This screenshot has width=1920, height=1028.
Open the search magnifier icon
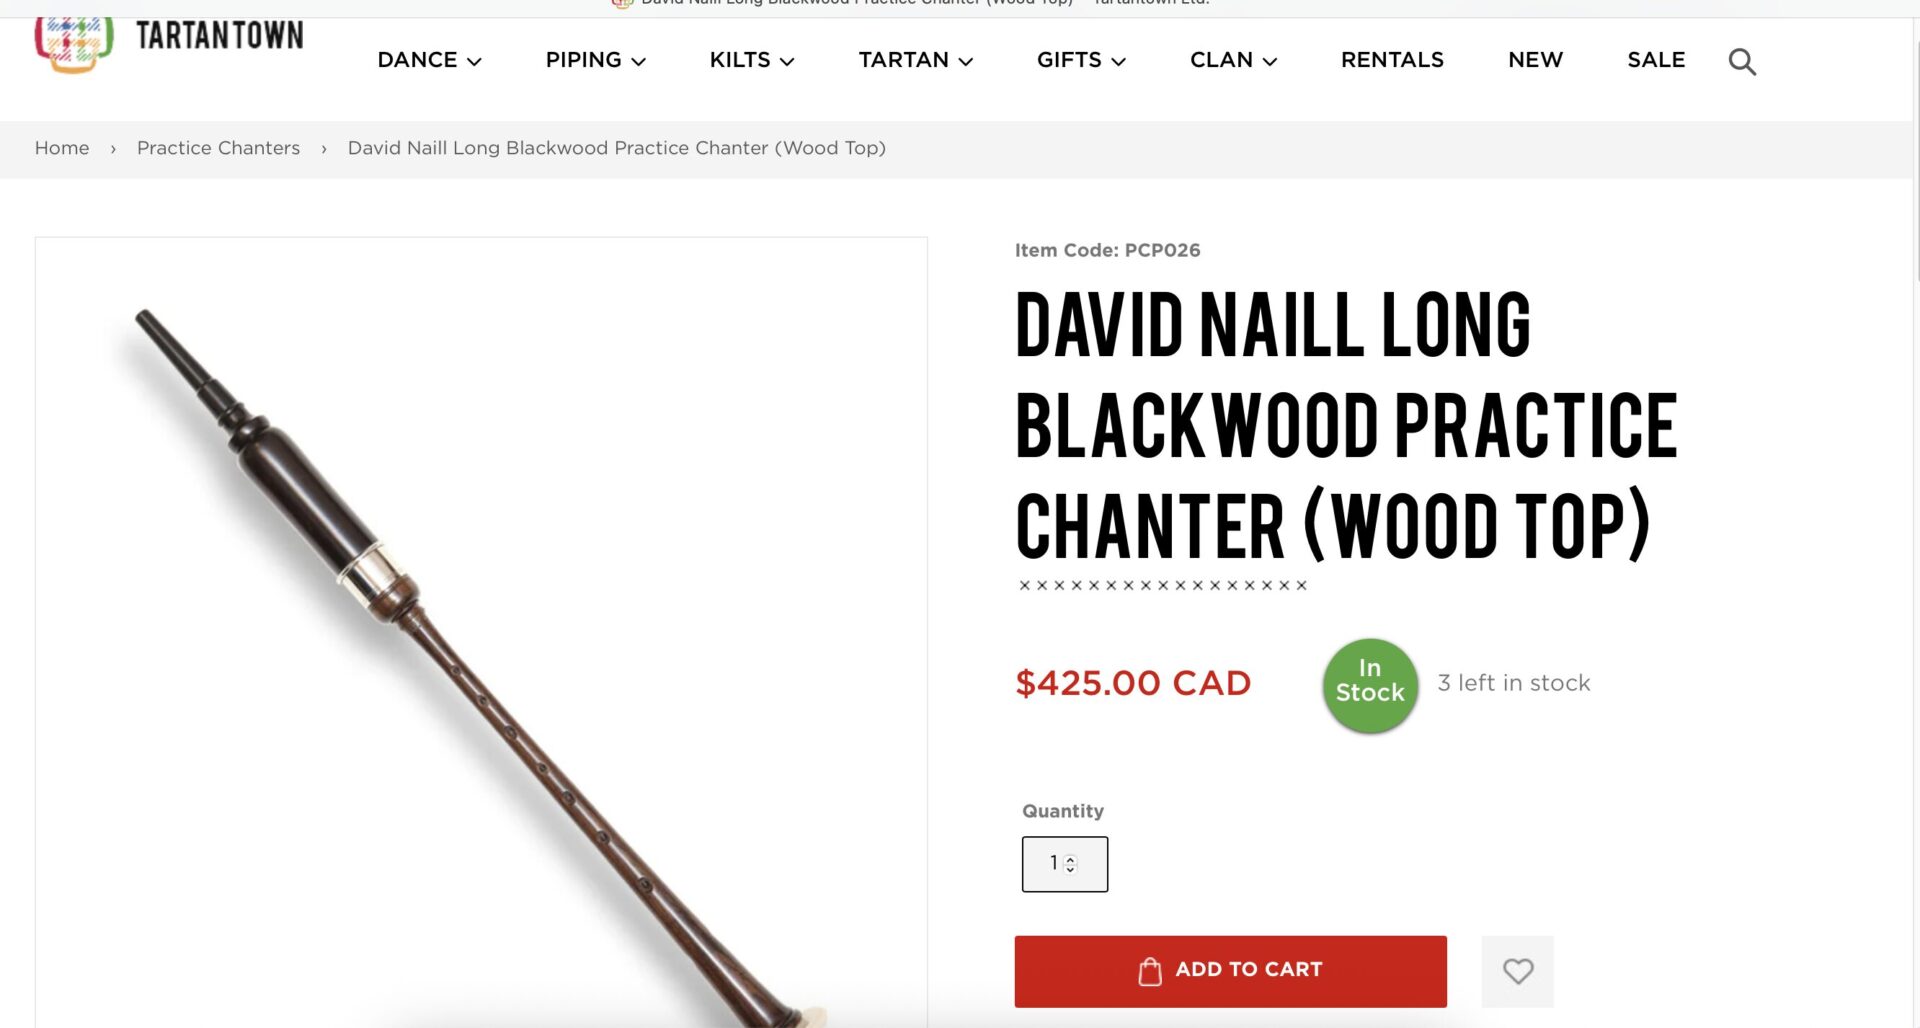[x=1741, y=62]
